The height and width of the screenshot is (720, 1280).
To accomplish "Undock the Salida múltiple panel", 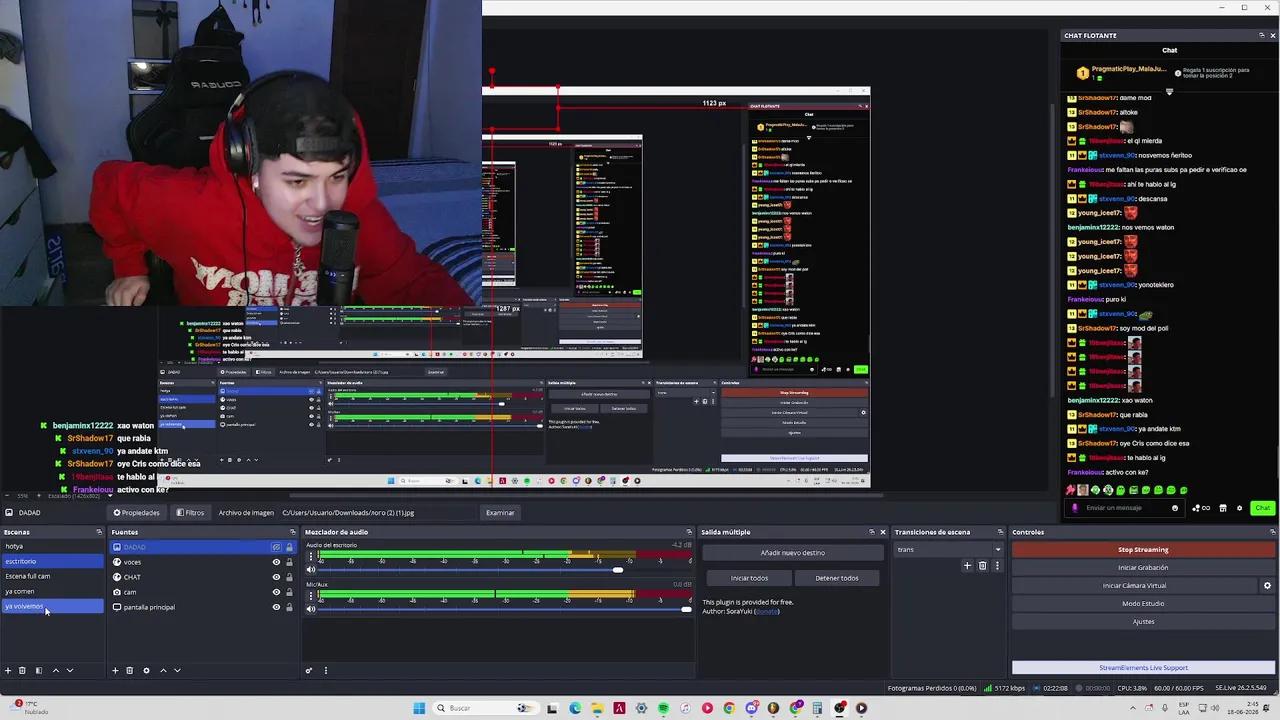I will [871, 532].
